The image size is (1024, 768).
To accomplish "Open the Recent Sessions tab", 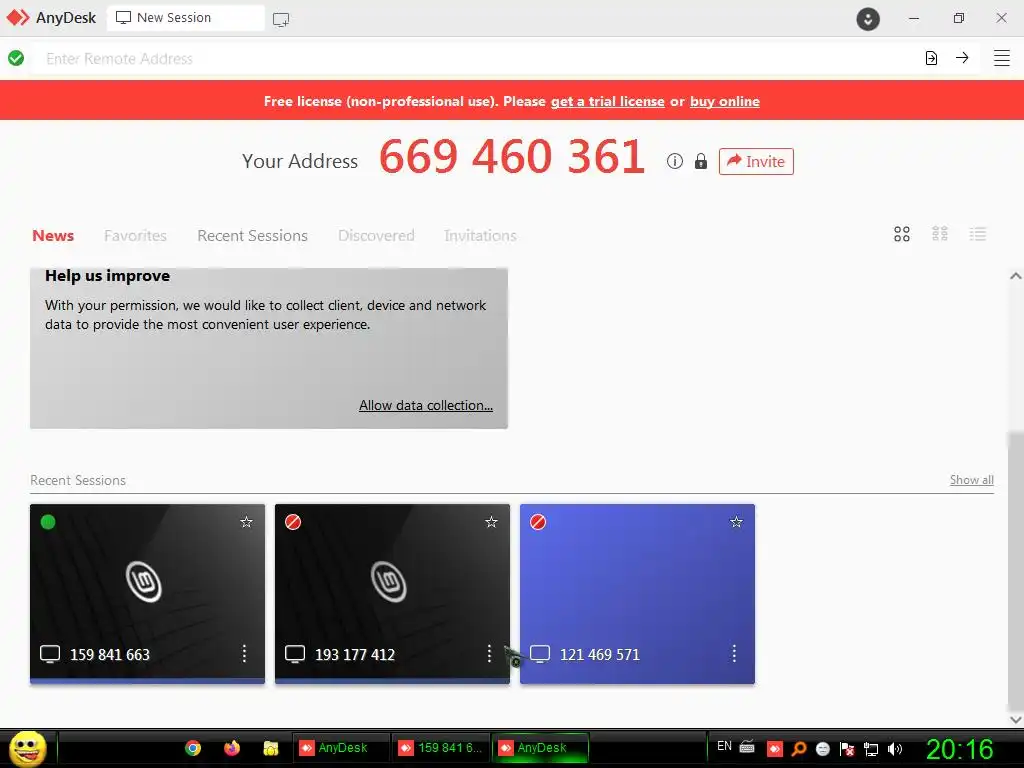I will click(x=252, y=236).
